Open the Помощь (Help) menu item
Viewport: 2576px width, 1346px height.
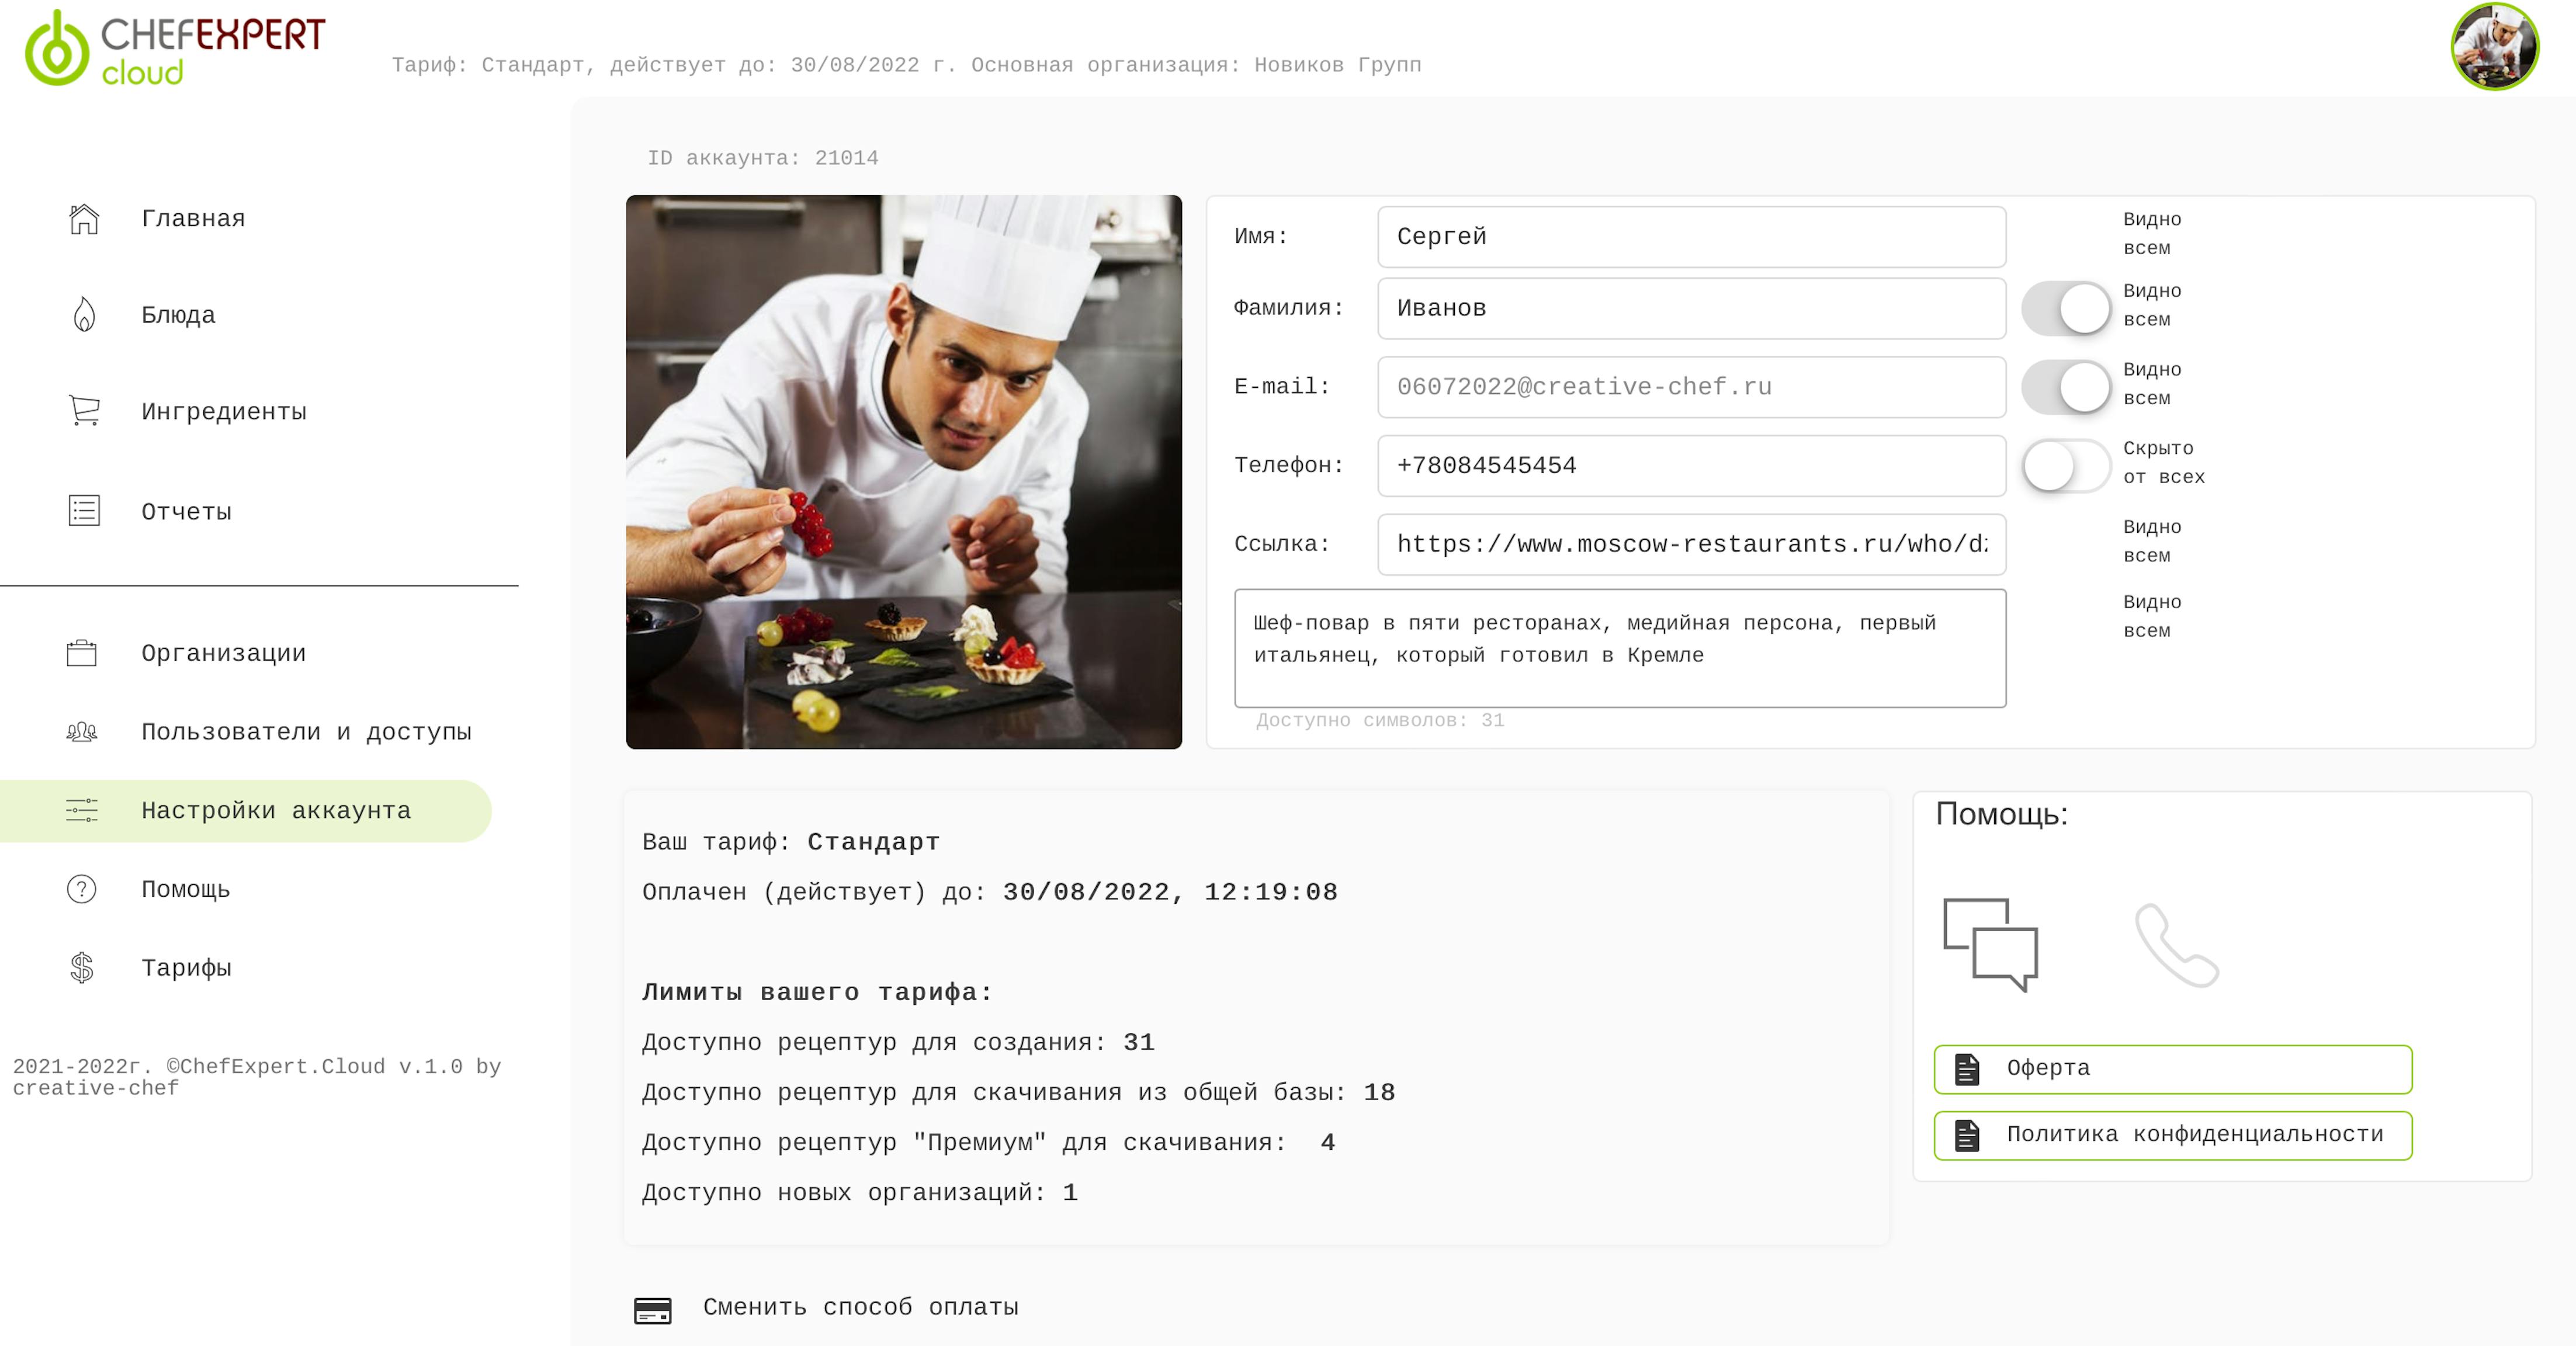pos(184,887)
